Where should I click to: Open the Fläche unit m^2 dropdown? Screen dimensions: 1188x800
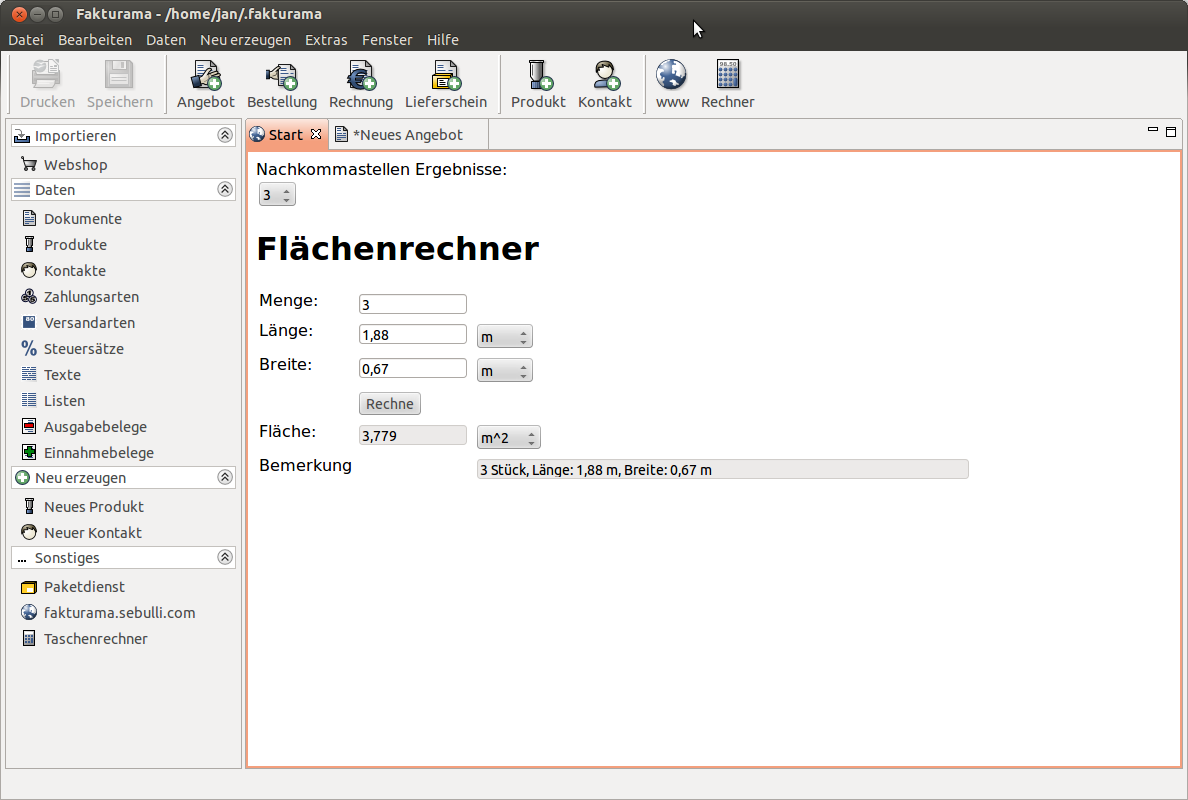point(508,438)
